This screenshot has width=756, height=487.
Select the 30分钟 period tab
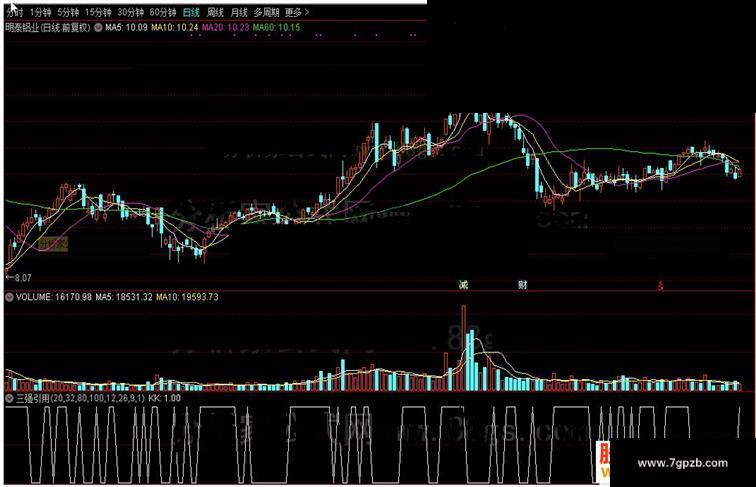[130, 12]
